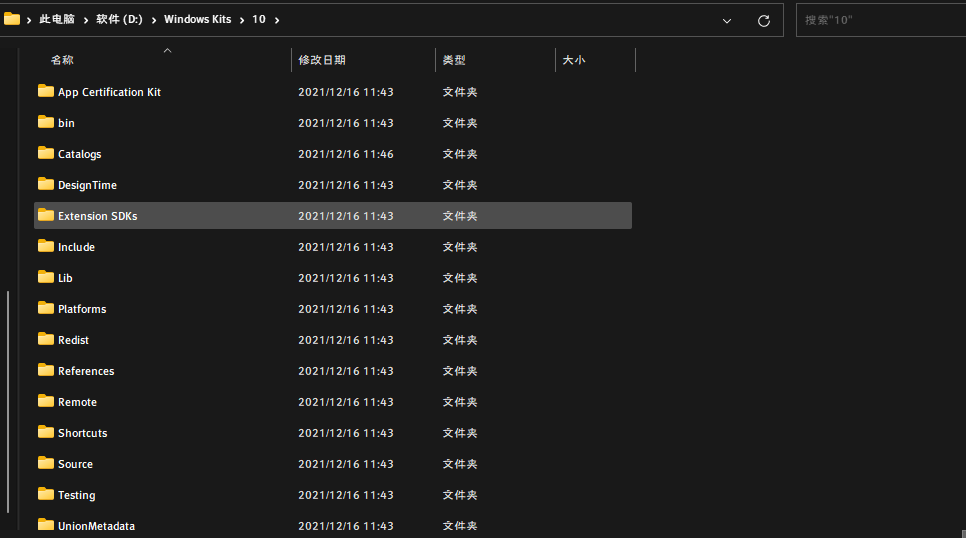Click the Include folder icon
This screenshot has height=538, width=966.
pyautogui.click(x=46, y=246)
